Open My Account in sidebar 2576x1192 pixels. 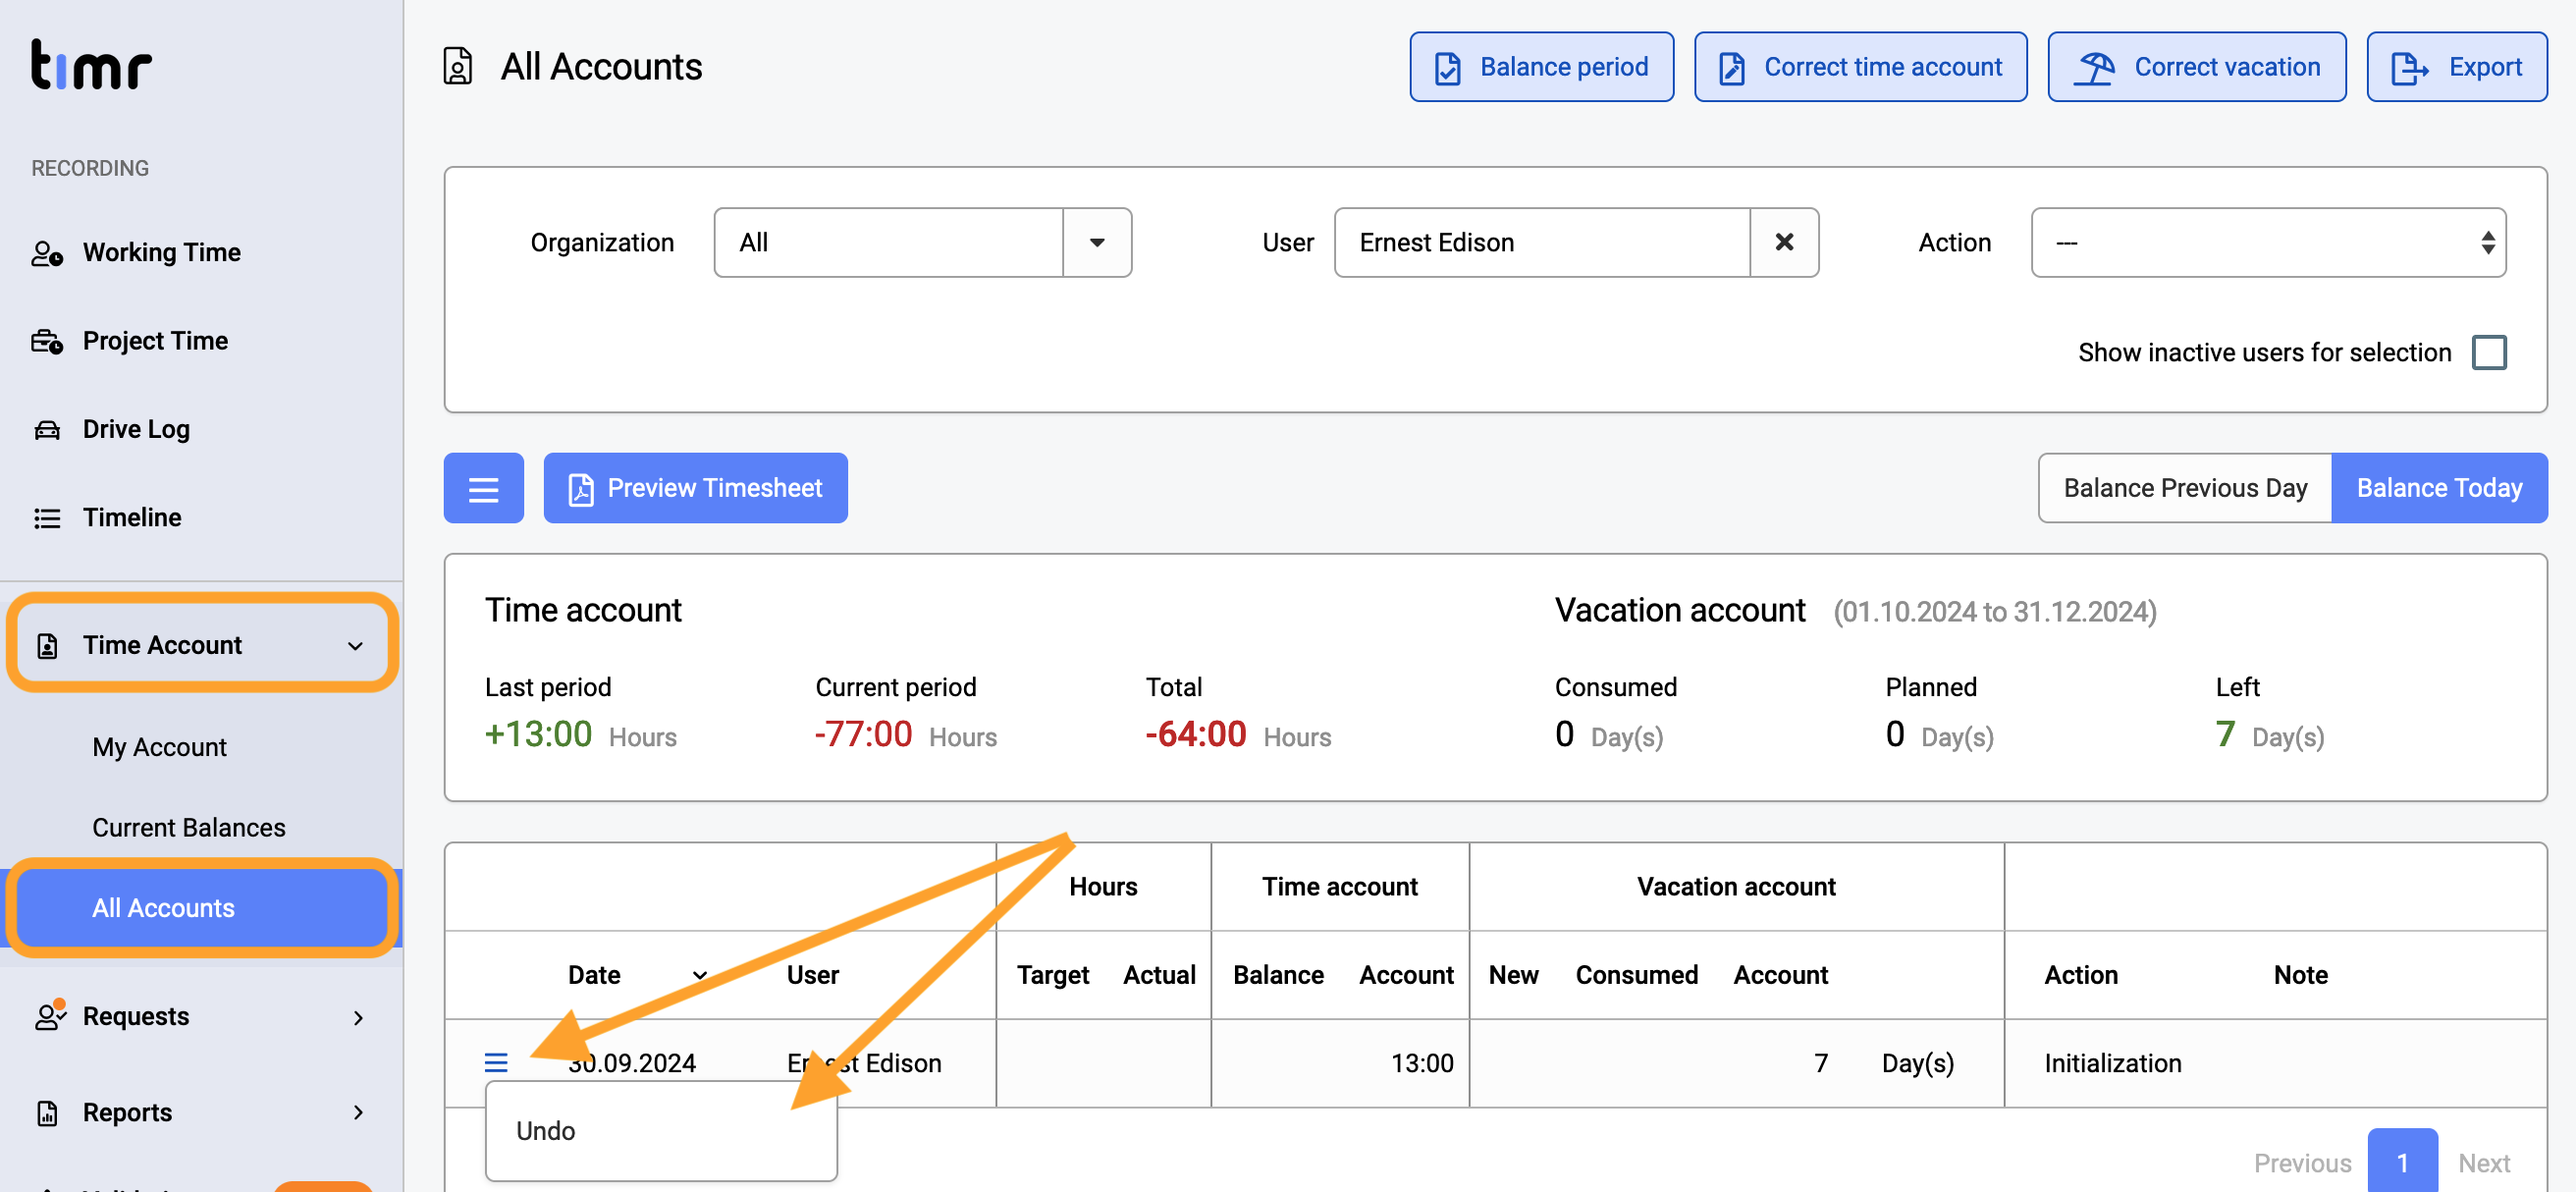159,747
